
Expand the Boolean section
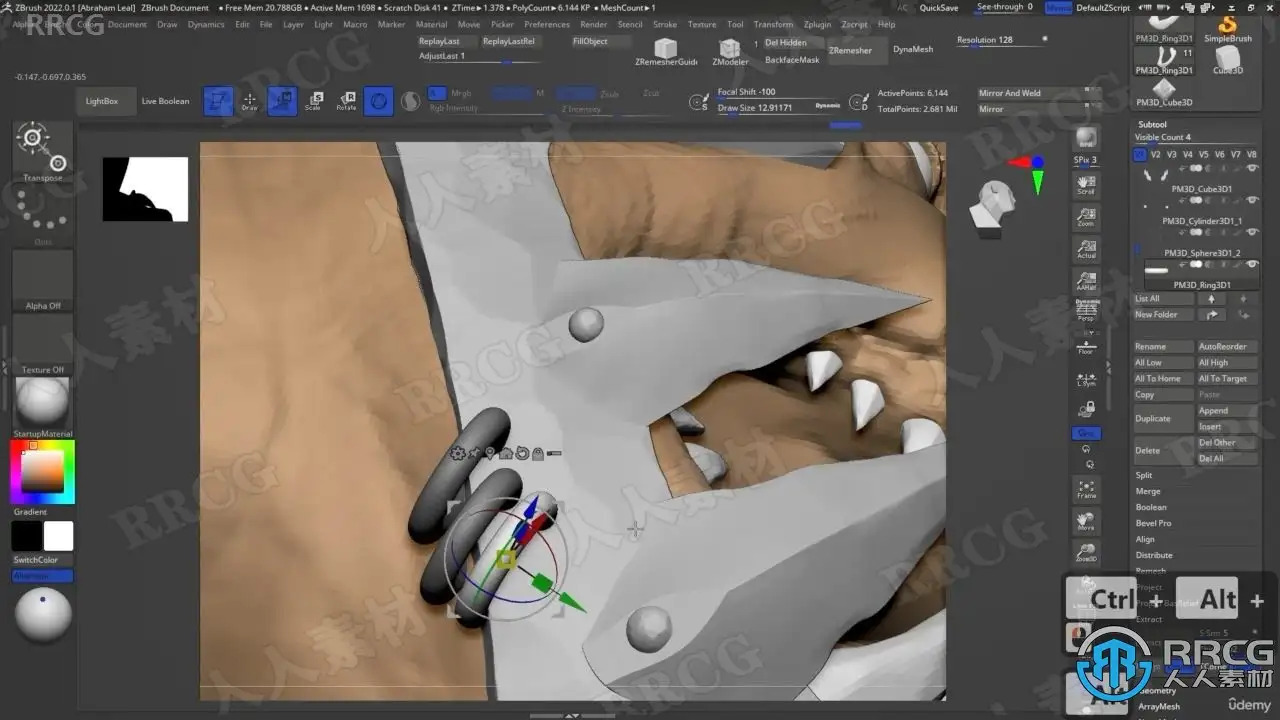1151,507
